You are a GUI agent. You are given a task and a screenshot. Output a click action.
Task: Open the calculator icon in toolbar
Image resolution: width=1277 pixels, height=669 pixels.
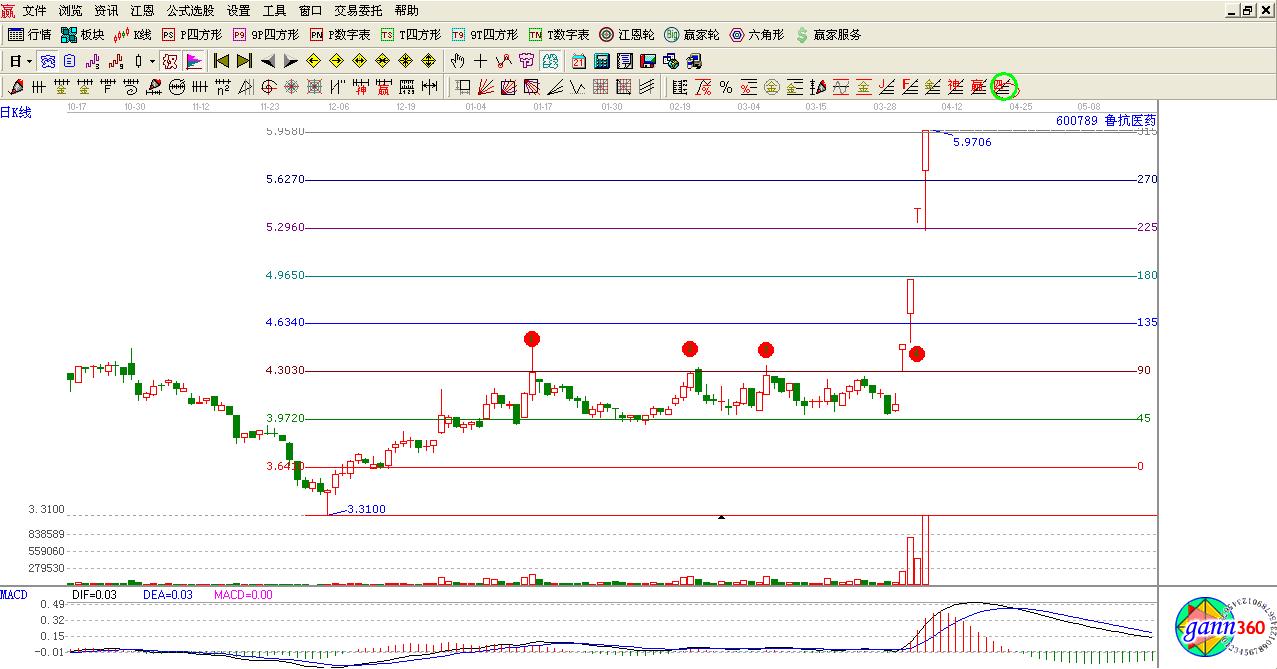[602, 61]
